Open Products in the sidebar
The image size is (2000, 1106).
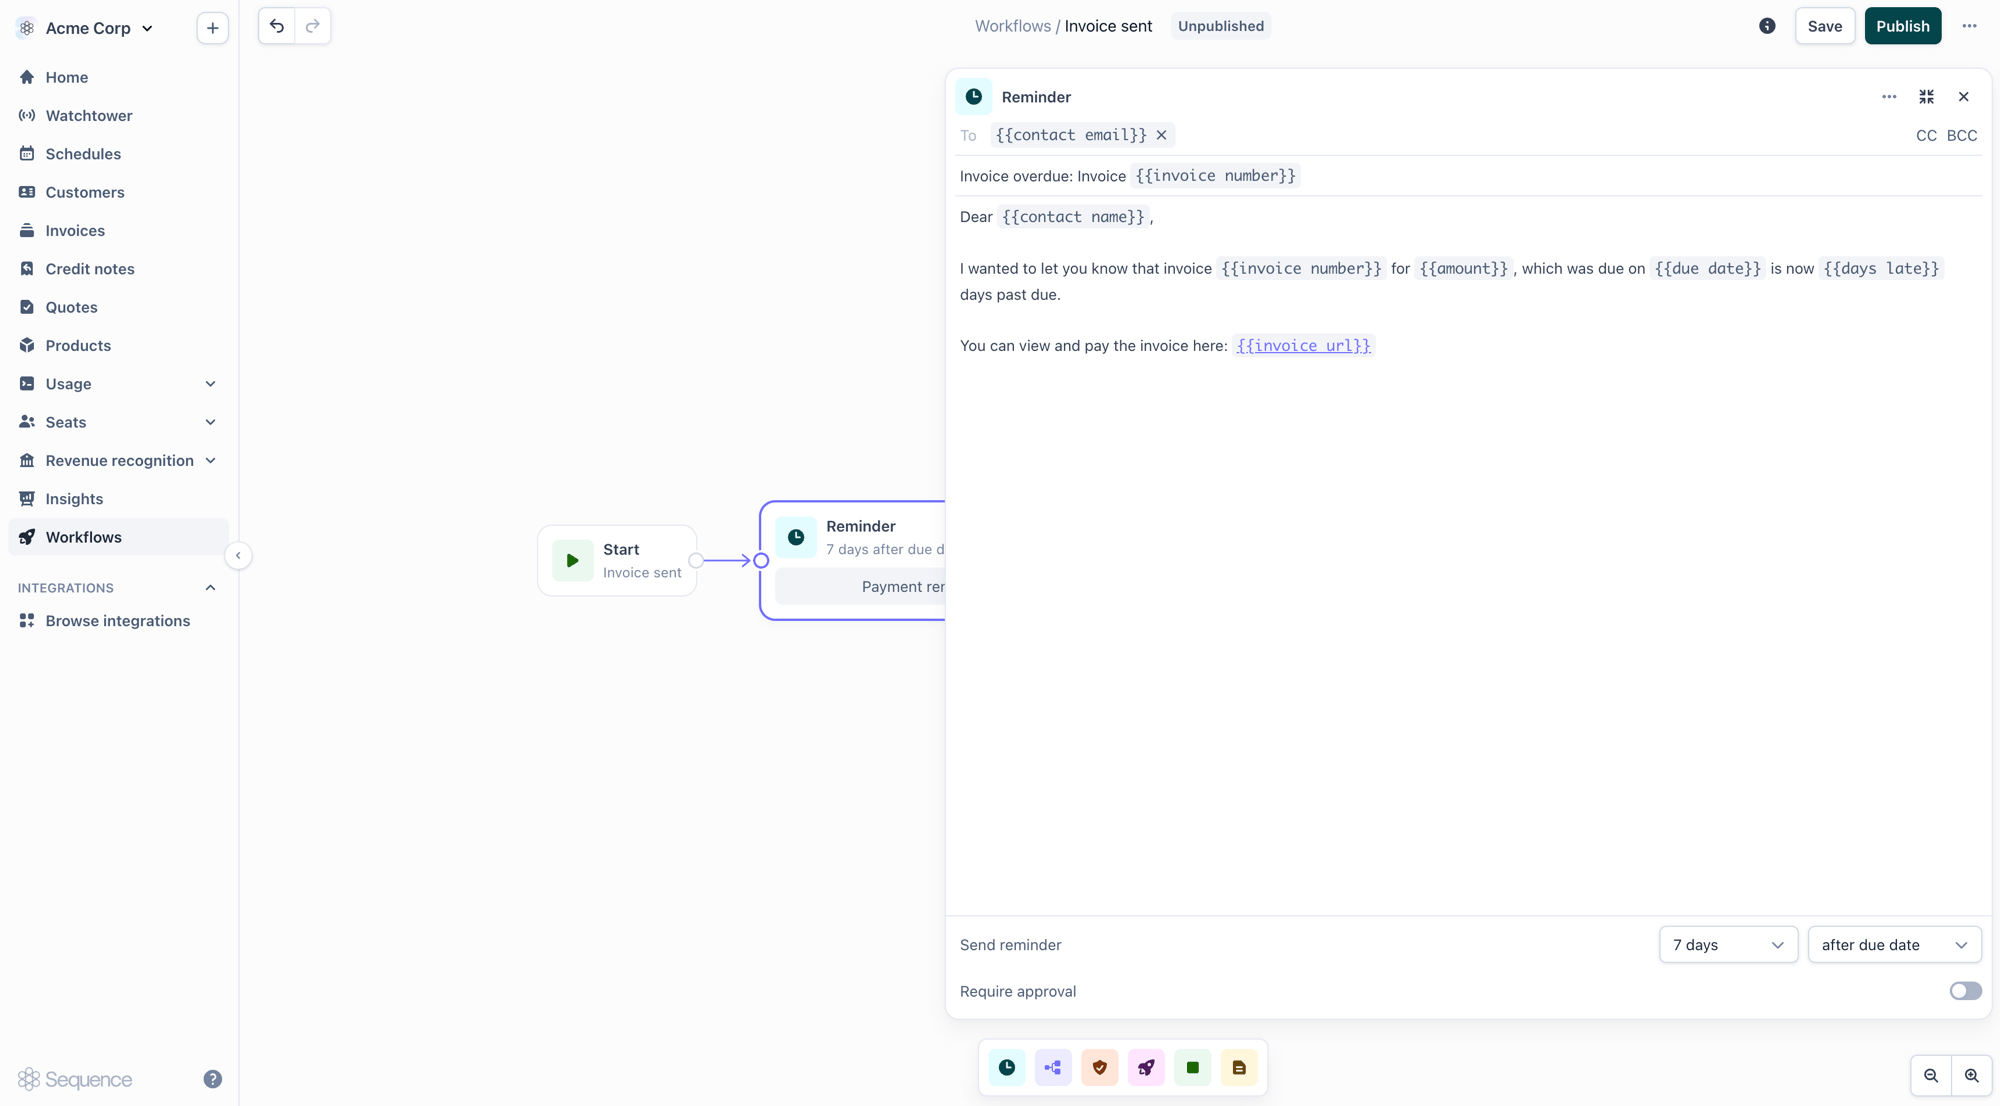tap(118, 346)
